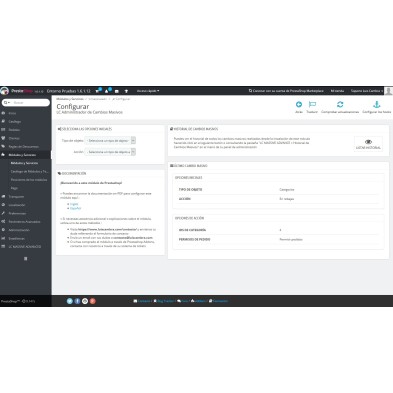The width and height of the screenshot is (393, 393).
Task: Click the Google Plus icon in footer
Action: (x=93, y=301)
